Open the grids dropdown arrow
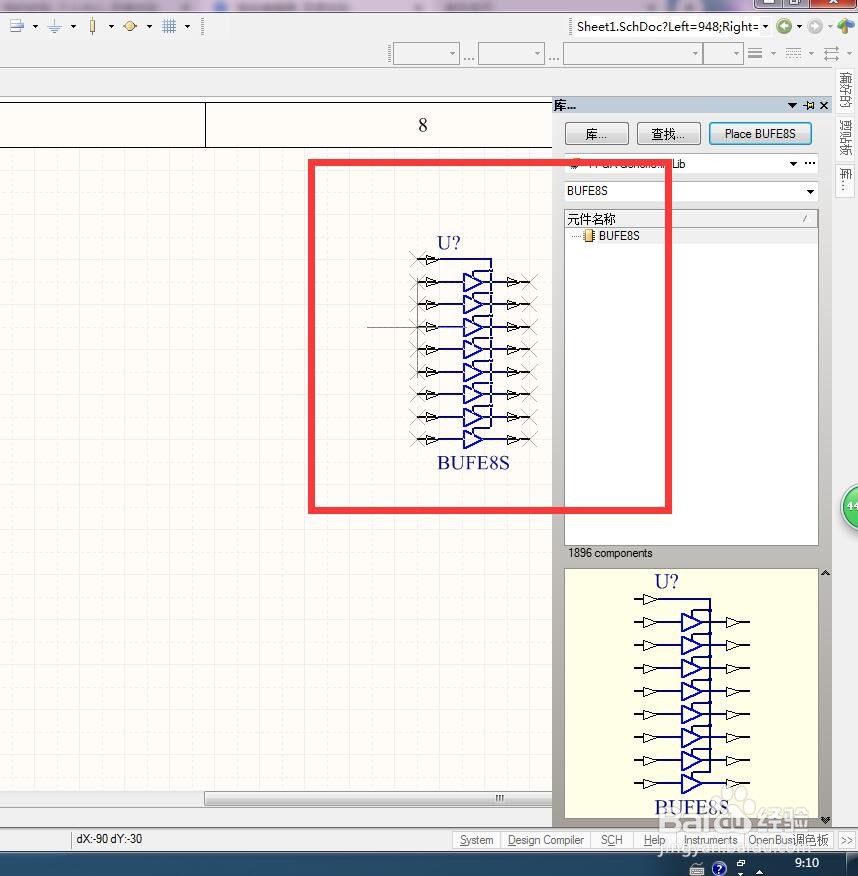 [x=187, y=26]
